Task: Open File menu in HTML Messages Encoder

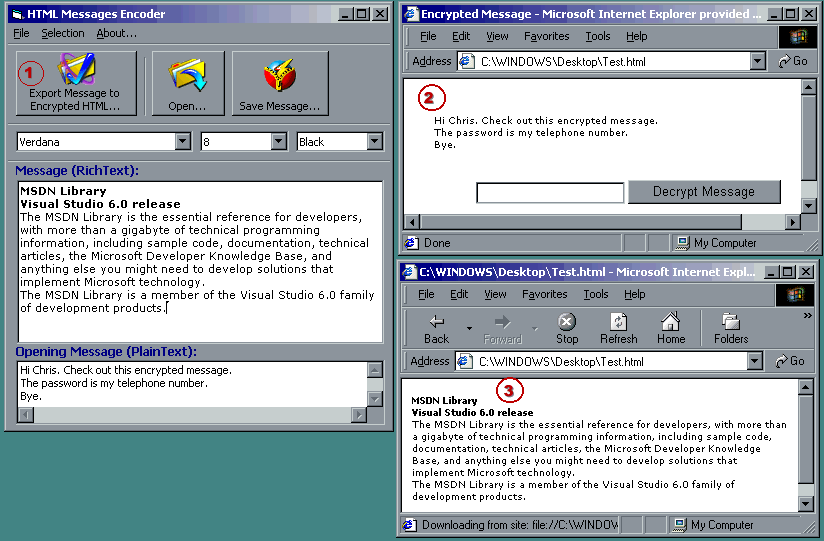Action: point(21,33)
